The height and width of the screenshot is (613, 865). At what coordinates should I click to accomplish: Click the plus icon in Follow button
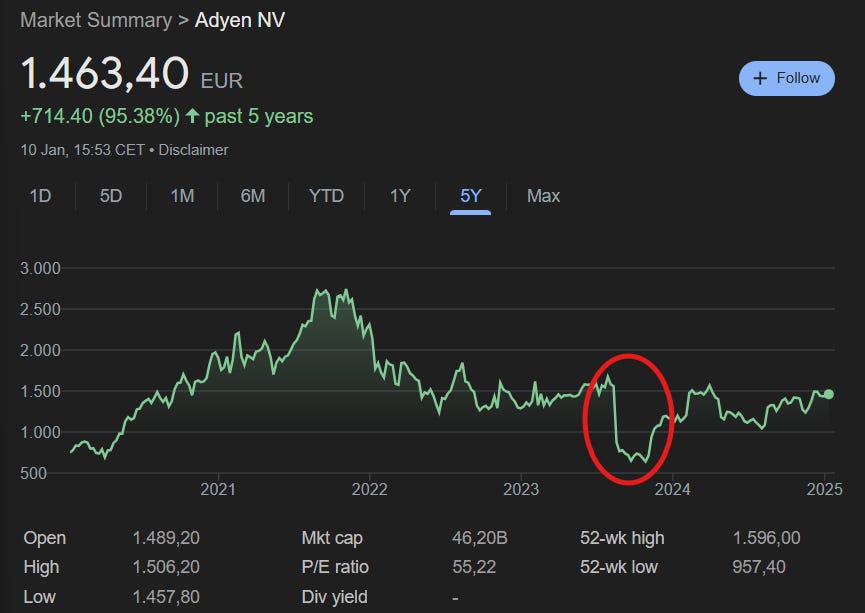(760, 78)
